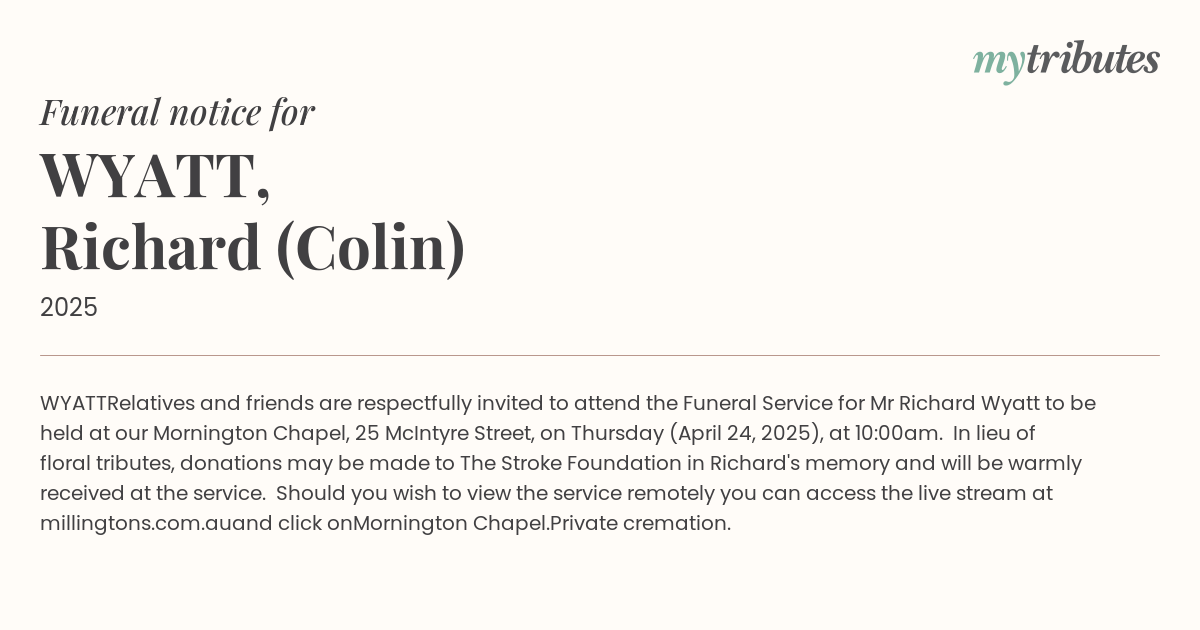Click 'received at the service' text
This screenshot has height=630, width=1200.
coord(150,493)
